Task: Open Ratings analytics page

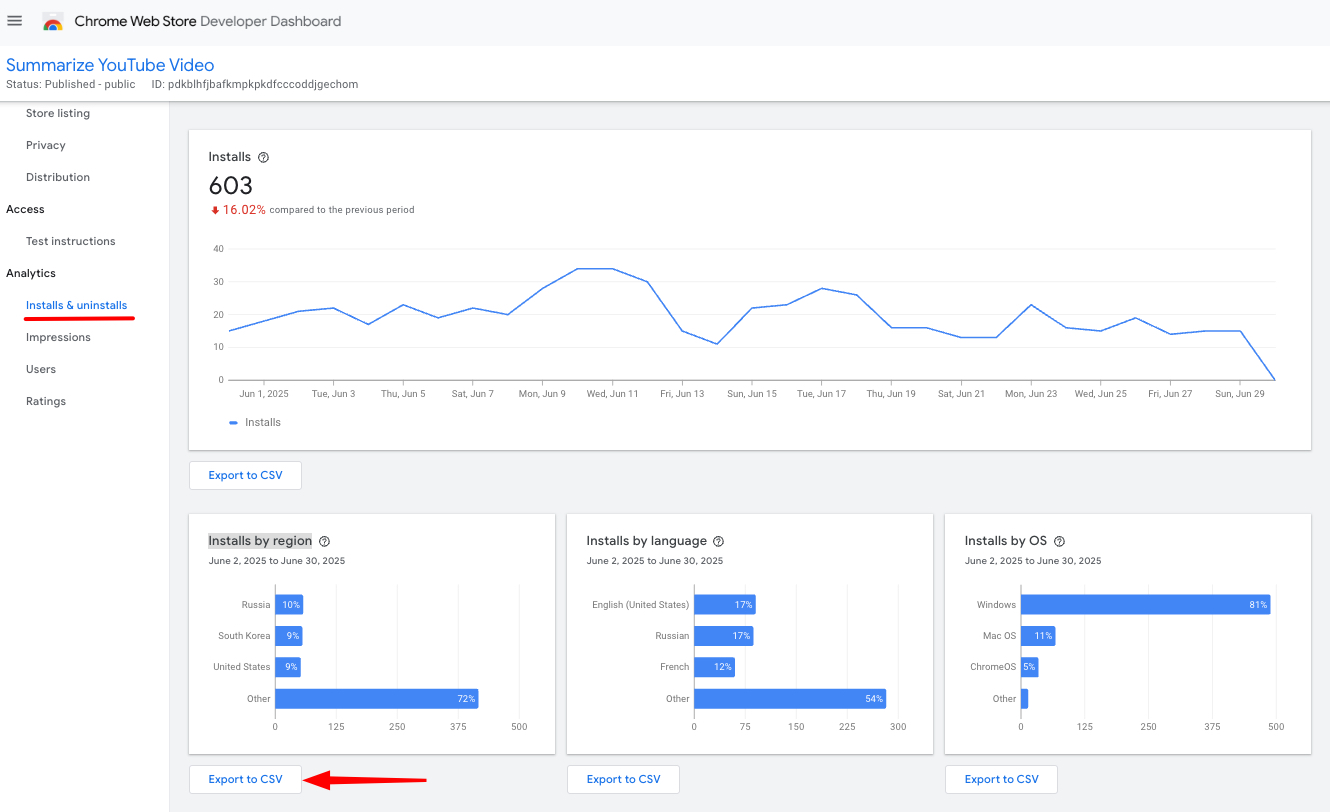Action: [46, 401]
